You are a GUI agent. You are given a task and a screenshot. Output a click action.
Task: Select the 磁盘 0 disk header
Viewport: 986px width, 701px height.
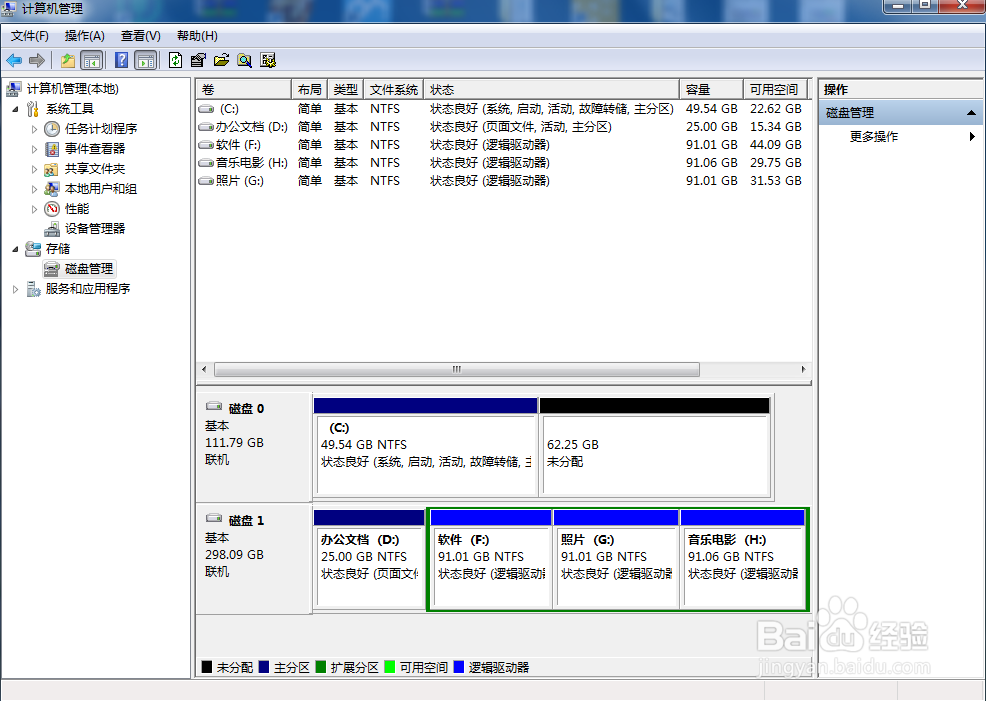[253, 446]
